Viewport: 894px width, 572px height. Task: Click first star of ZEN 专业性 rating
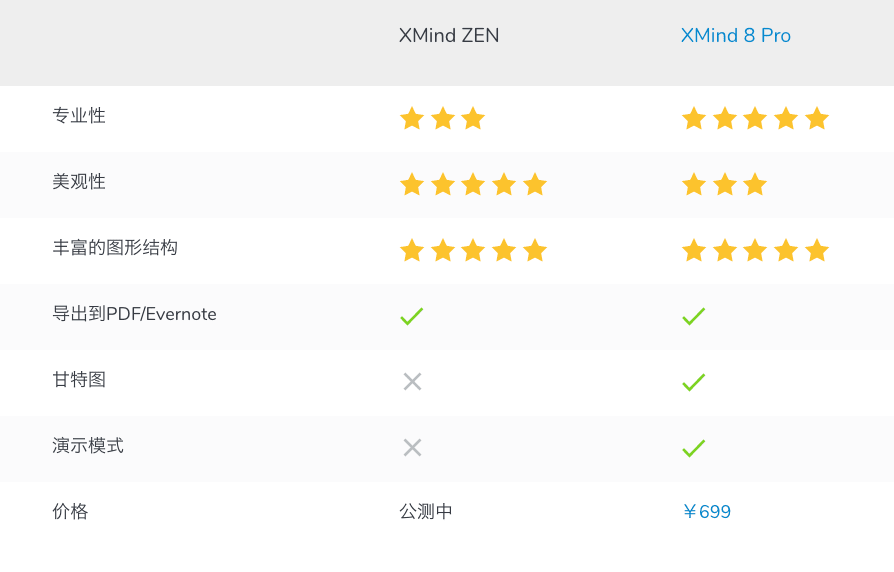(412, 119)
